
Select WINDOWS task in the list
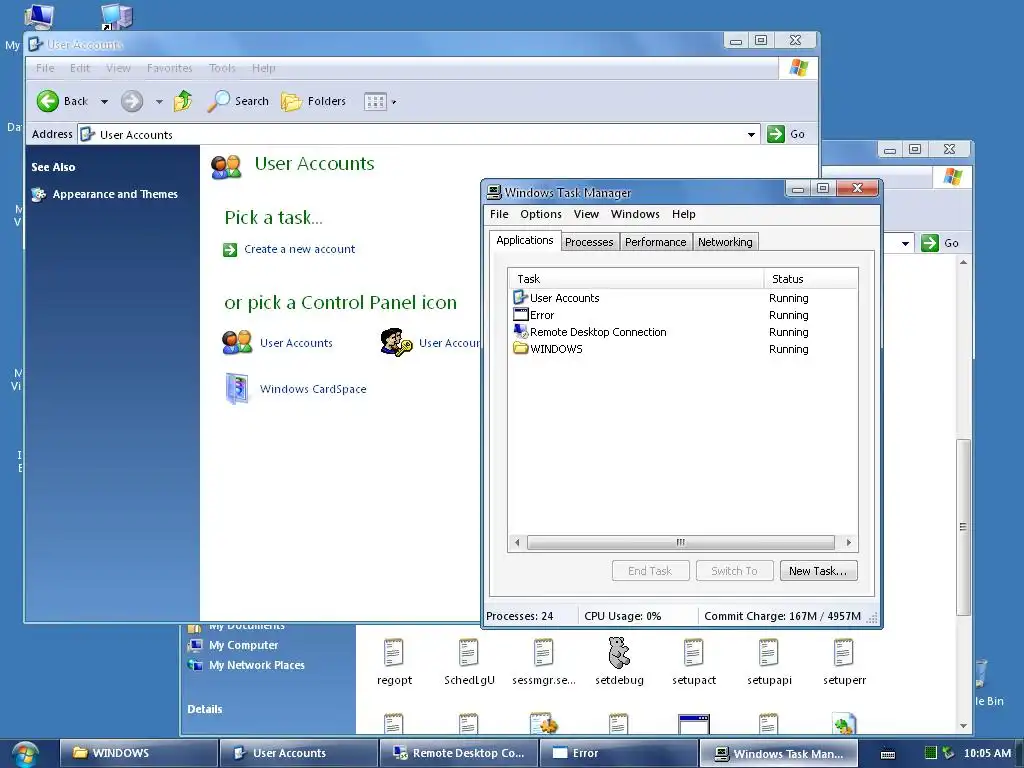tap(682, 349)
